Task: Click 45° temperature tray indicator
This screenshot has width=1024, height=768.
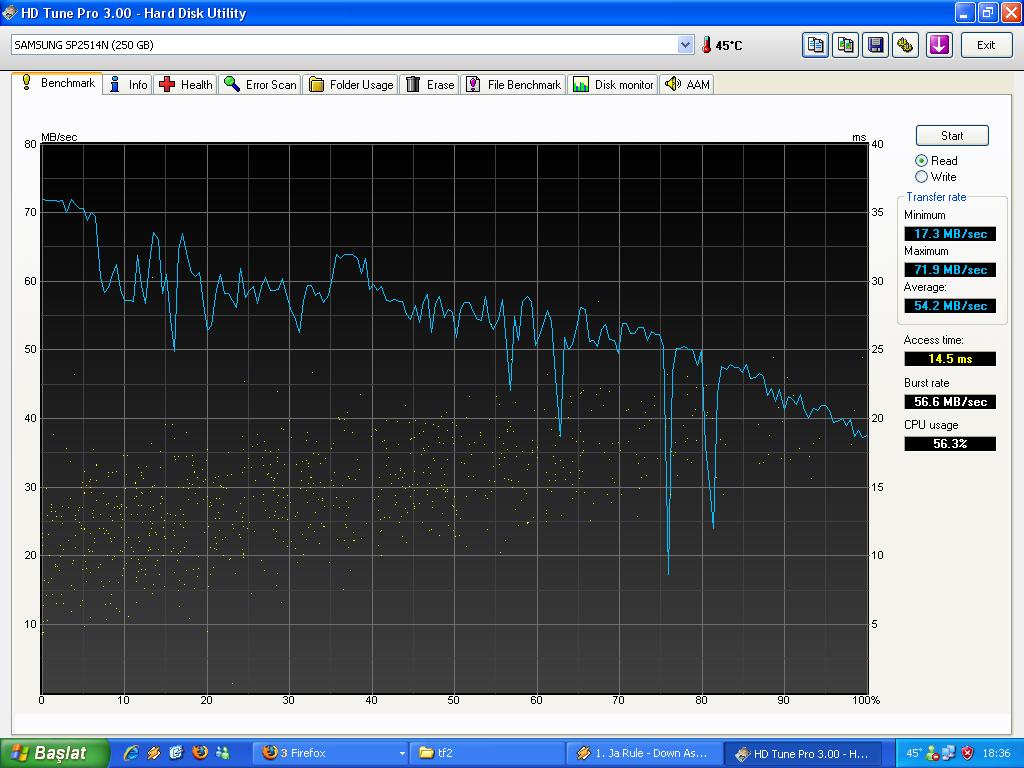Action: tap(913, 753)
